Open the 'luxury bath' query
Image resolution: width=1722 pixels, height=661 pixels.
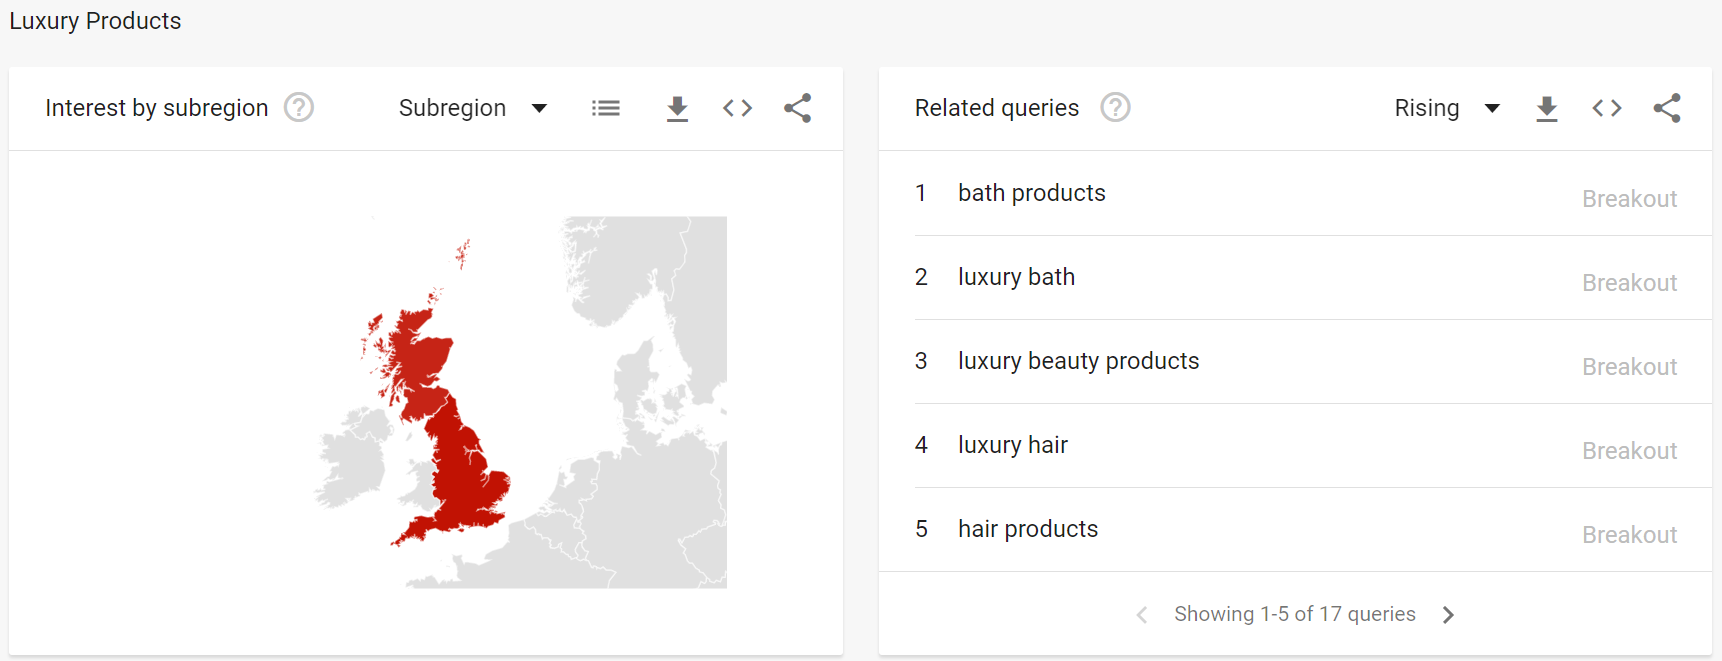coord(1016,277)
